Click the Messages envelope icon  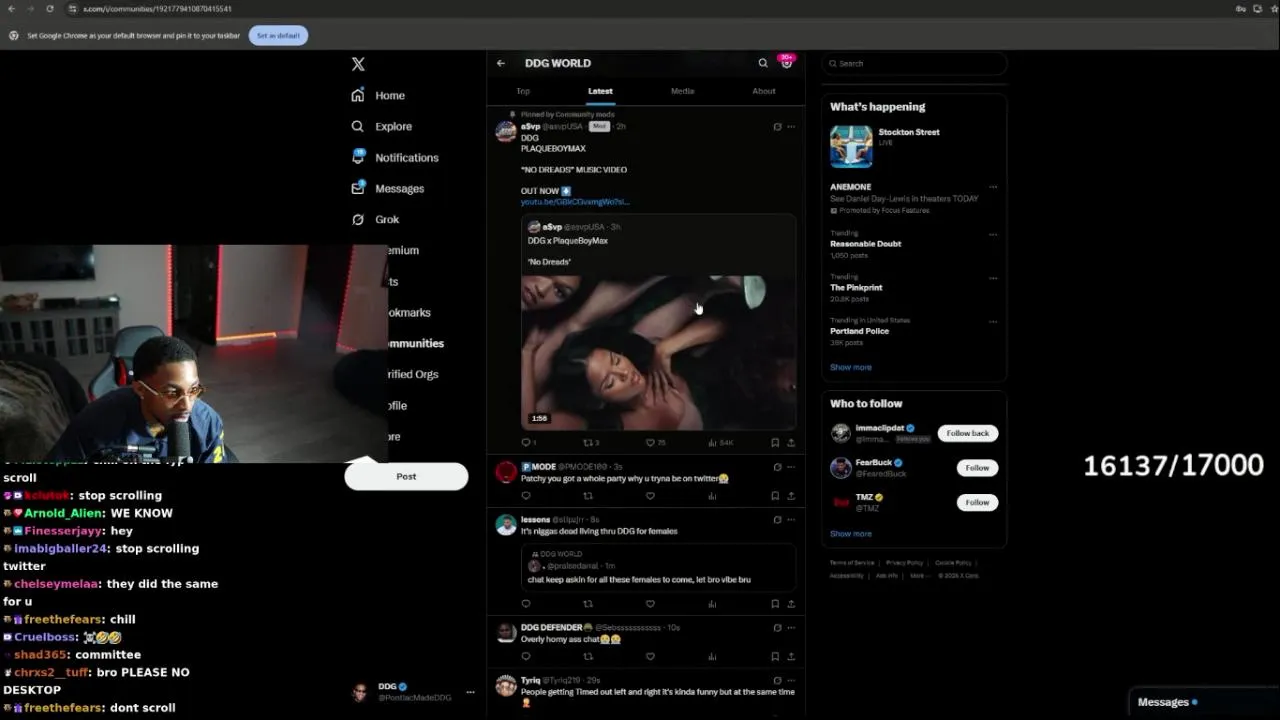coord(358,188)
